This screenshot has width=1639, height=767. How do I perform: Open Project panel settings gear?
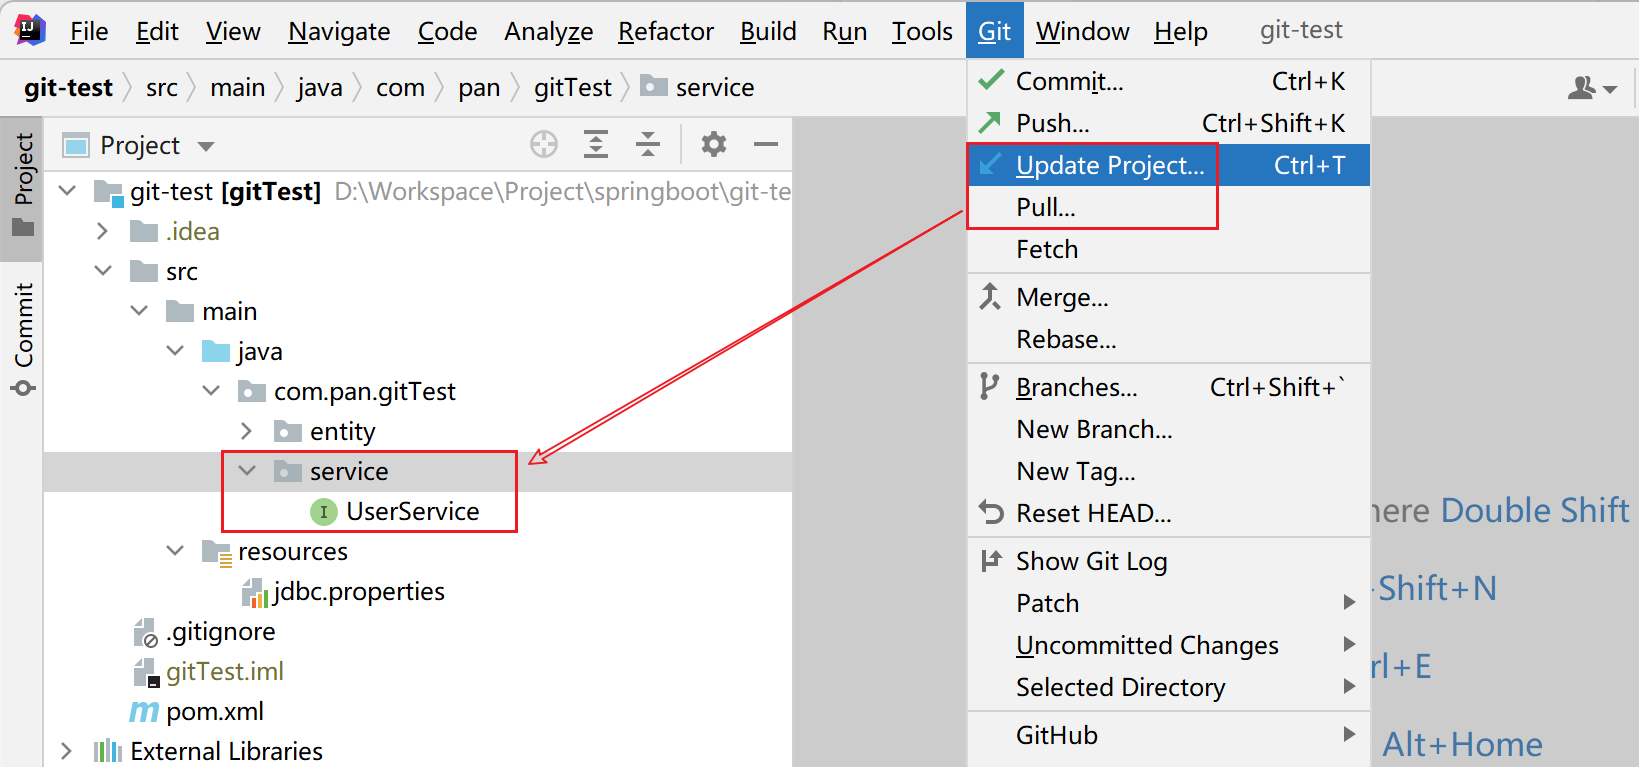[x=713, y=145]
